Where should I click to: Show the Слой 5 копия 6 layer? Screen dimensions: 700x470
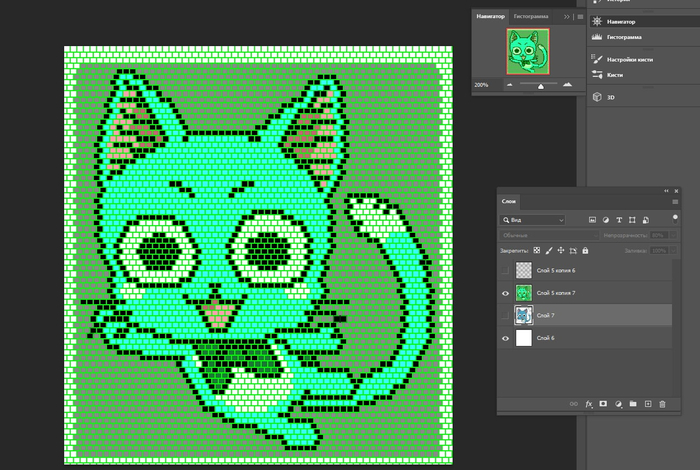coord(505,270)
